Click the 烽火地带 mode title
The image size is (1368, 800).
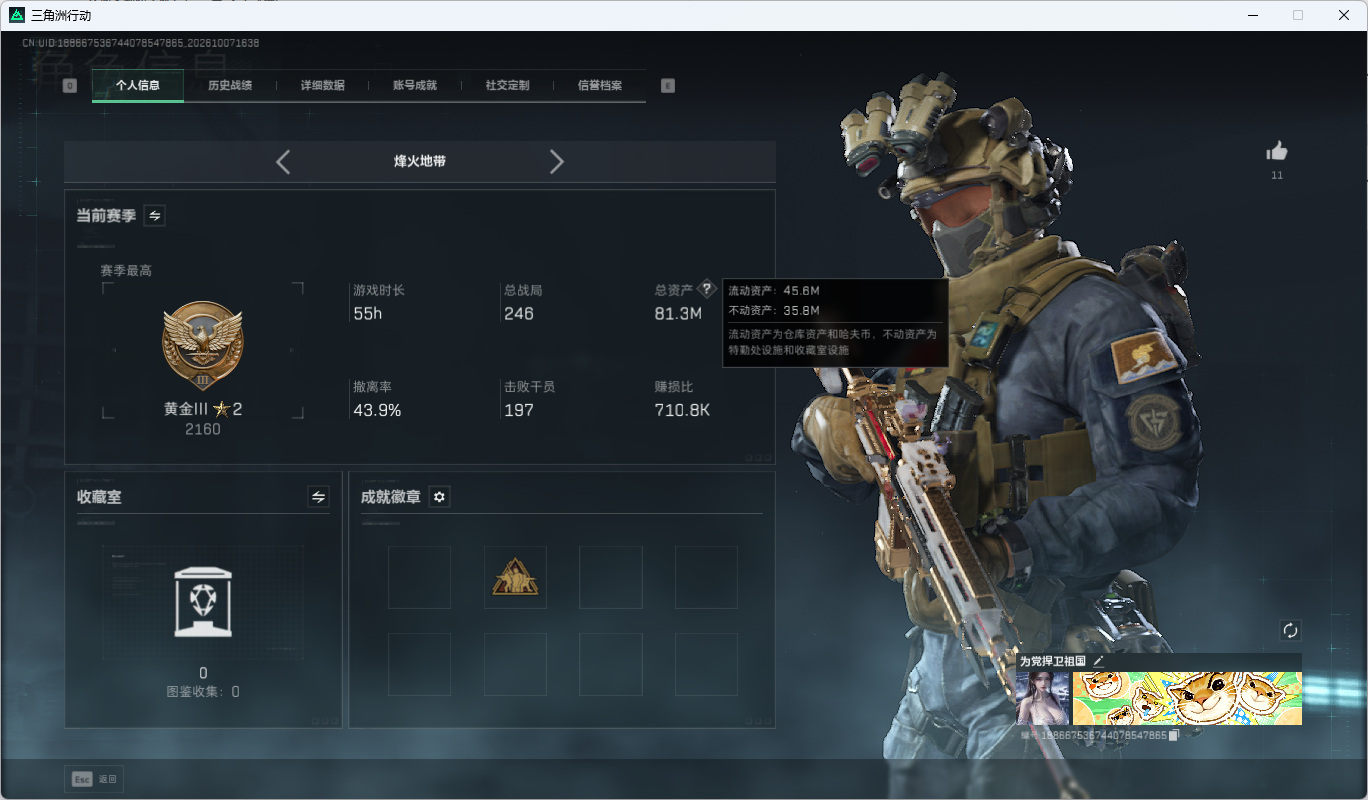(x=420, y=161)
